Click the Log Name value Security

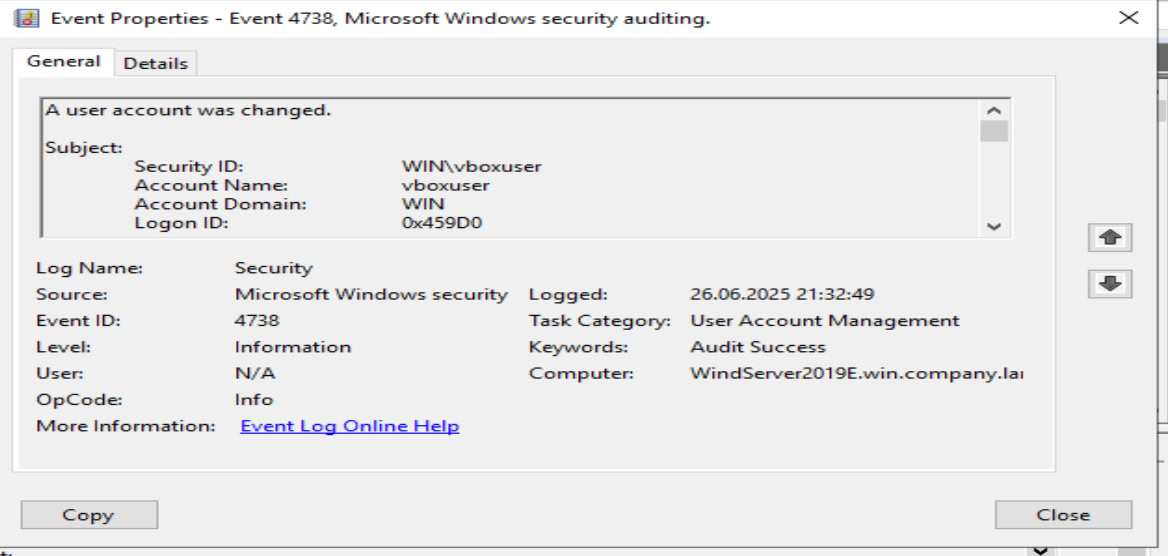pos(273,268)
